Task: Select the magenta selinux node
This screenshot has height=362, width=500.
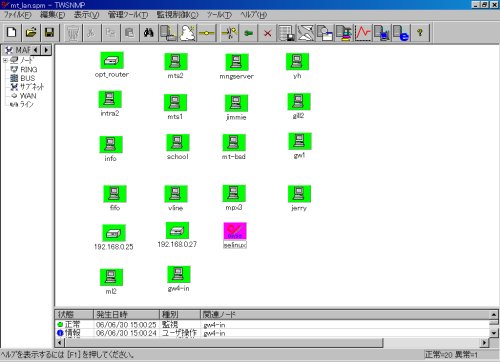Action: [x=235, y=231]
